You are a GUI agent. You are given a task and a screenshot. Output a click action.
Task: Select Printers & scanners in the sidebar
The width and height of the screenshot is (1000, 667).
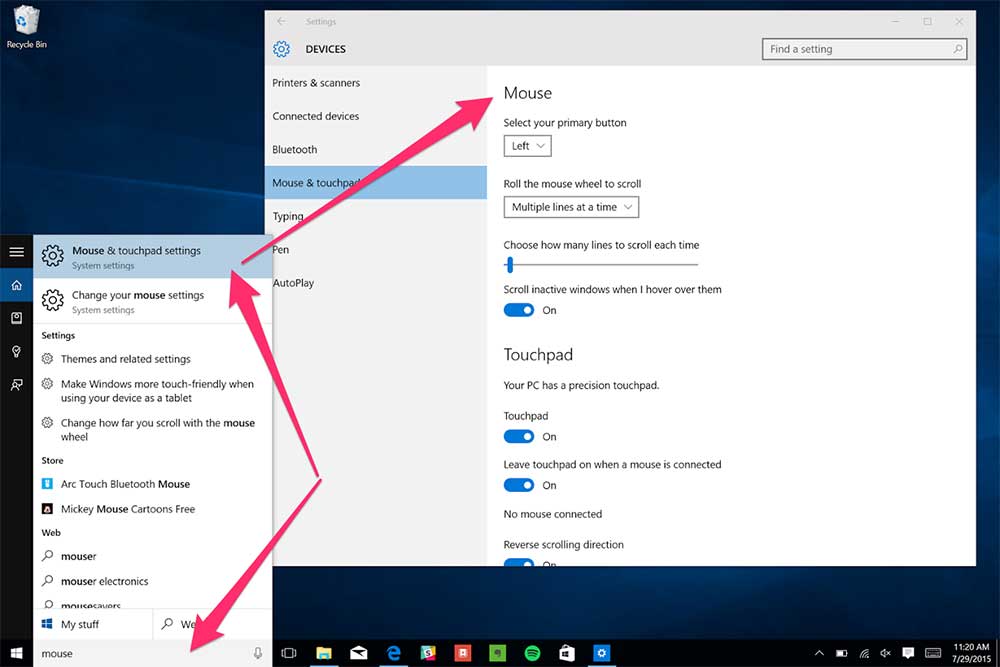316,83
